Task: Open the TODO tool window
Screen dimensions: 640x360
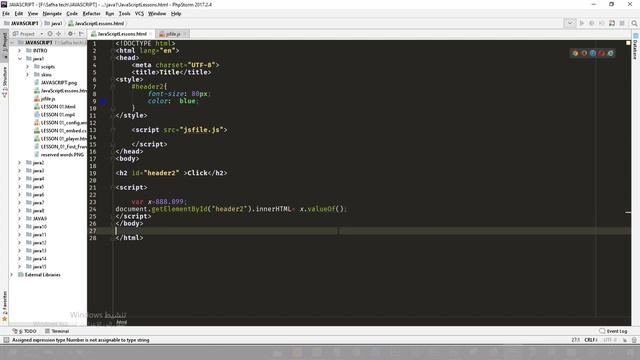Action: 24,331
